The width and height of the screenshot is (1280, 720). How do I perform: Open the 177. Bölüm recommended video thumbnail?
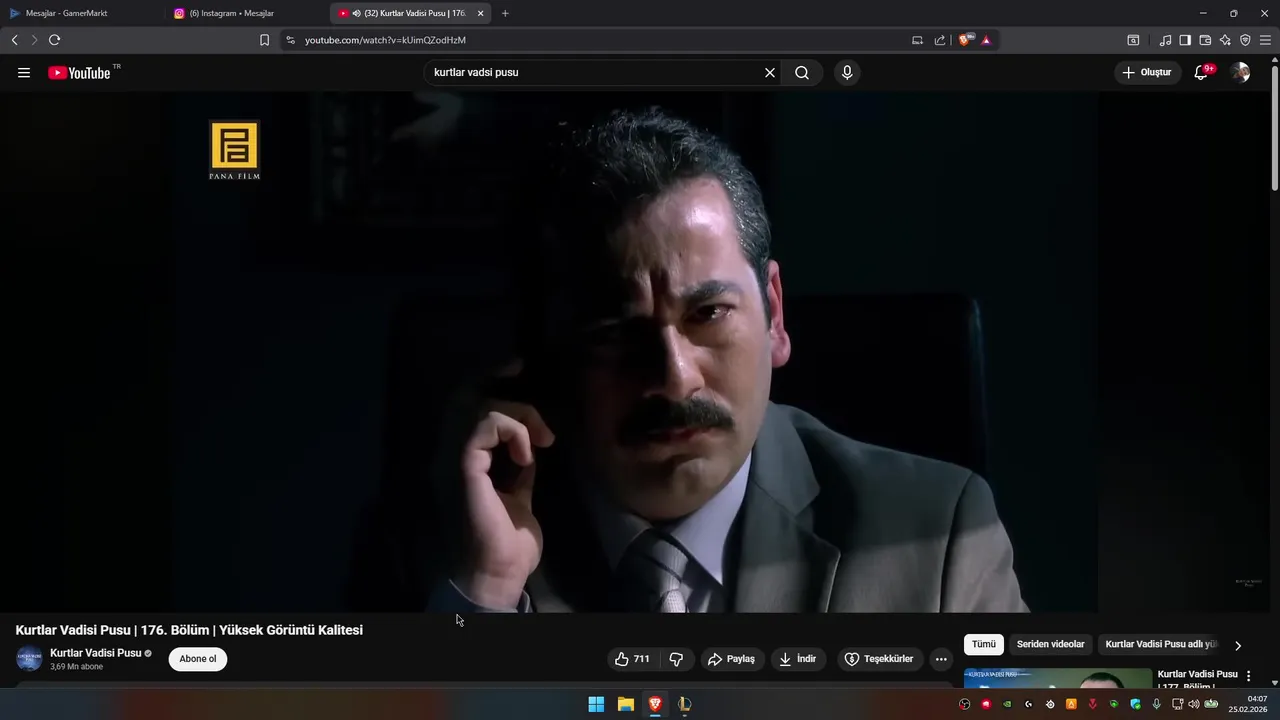1058,678
